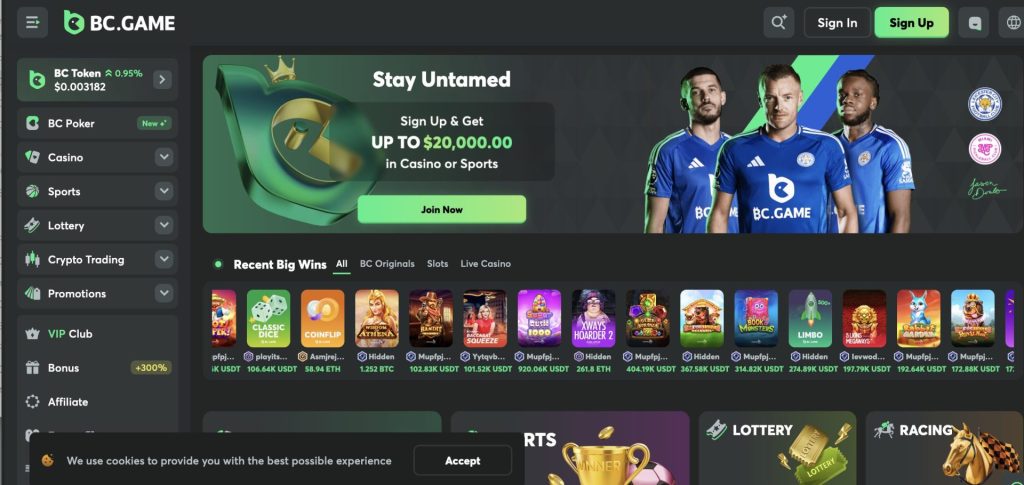Click the globe language icon
Screen dimensions: 1024x485
pos(1011,23)
